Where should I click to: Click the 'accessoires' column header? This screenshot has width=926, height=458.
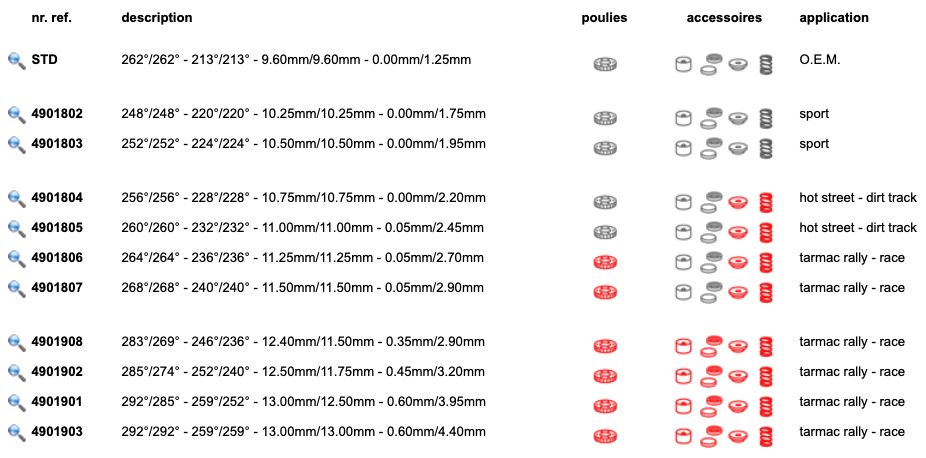pyautogui.click(x=724, y=18)
